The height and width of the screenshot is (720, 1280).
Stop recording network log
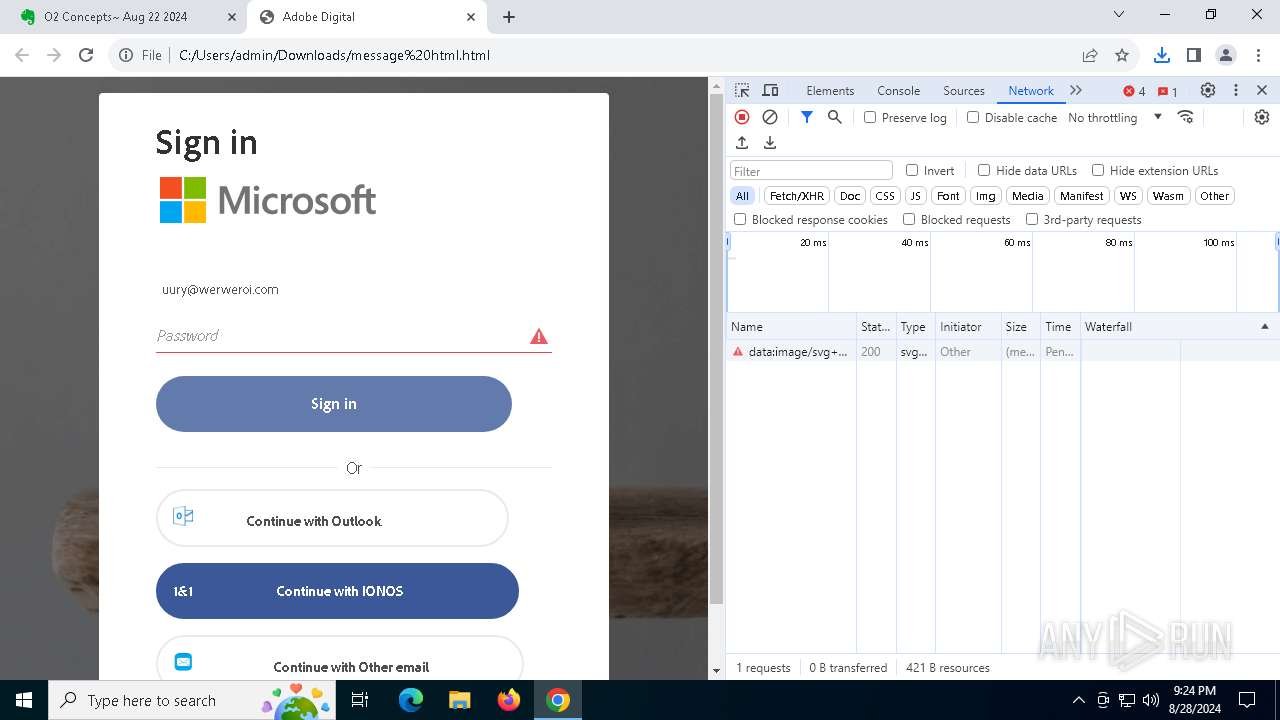[742, 117]
